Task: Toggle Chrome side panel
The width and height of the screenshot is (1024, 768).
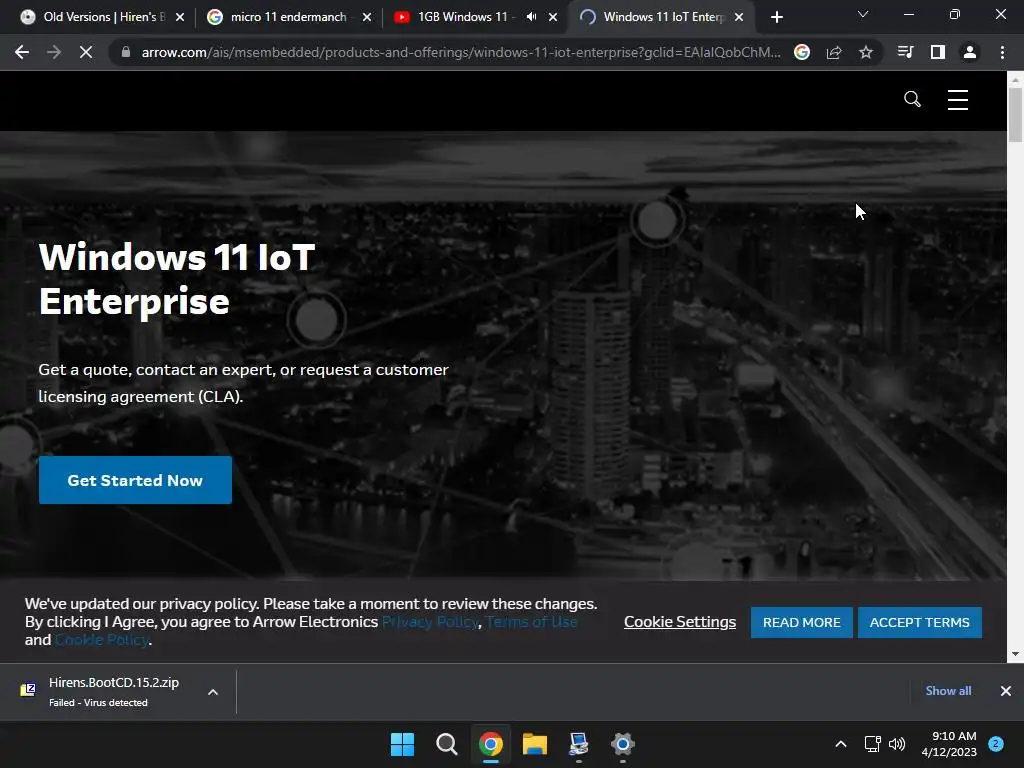Action: [x=938, y=52]
